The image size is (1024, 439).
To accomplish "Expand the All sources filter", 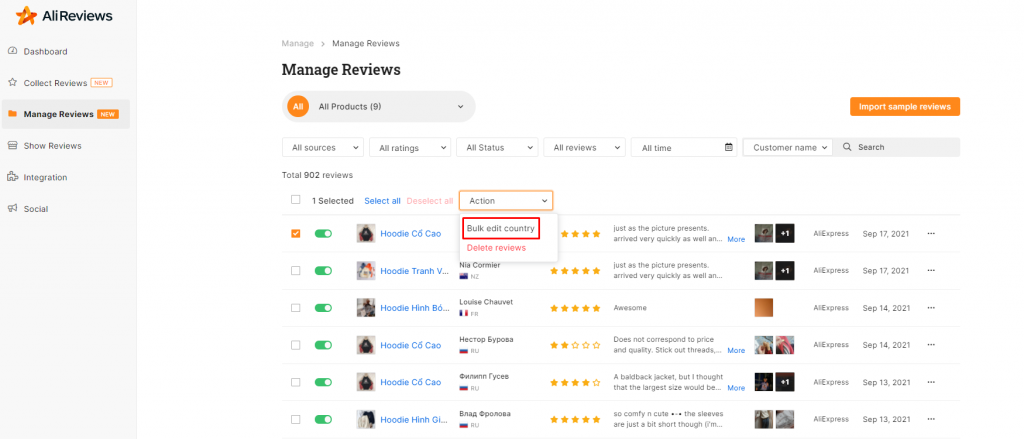I will [x=323, y=148].
